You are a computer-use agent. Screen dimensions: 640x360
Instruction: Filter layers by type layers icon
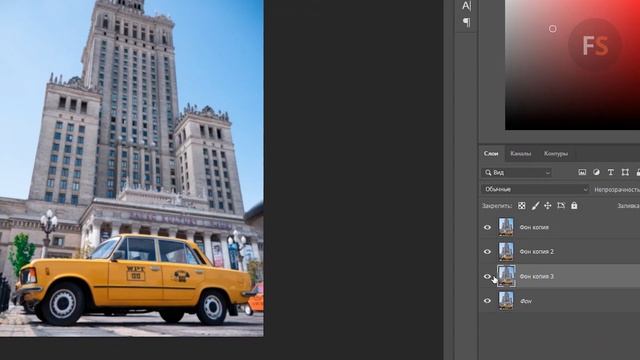[x=611, y=172]
